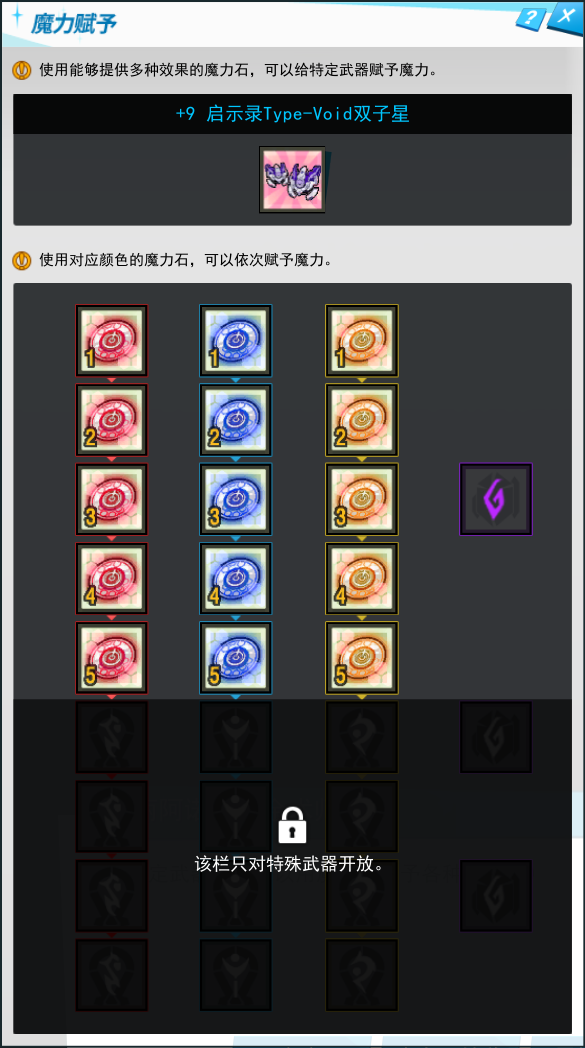The width and height of the screenshot is (585, 1048).
Task: Select orange magic stone slot 3
Action: click(x=362, y=499)
